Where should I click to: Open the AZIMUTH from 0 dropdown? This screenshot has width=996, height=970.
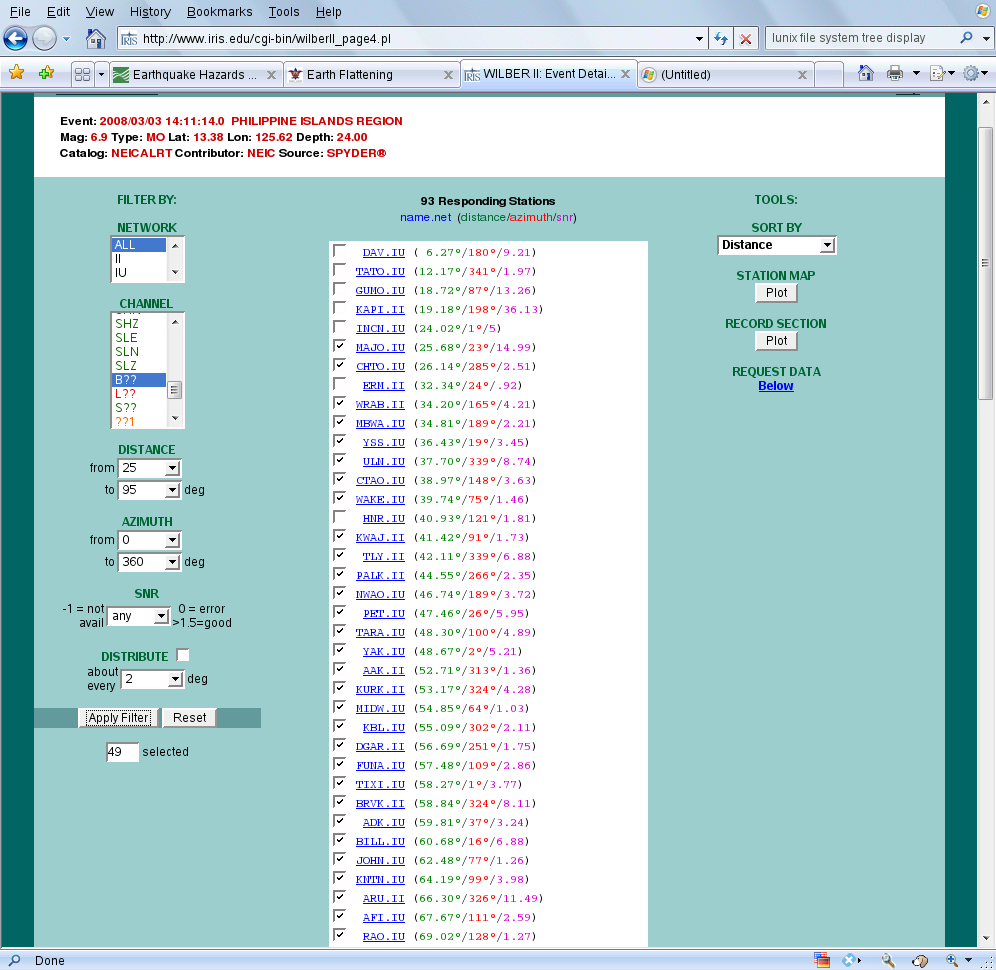[149, 540]
